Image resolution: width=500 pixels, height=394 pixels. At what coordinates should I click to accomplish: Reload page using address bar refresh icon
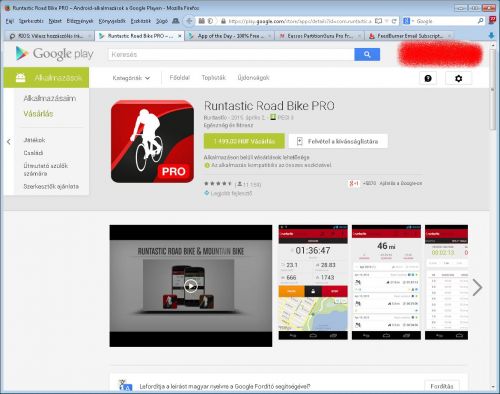coord(394,21)
